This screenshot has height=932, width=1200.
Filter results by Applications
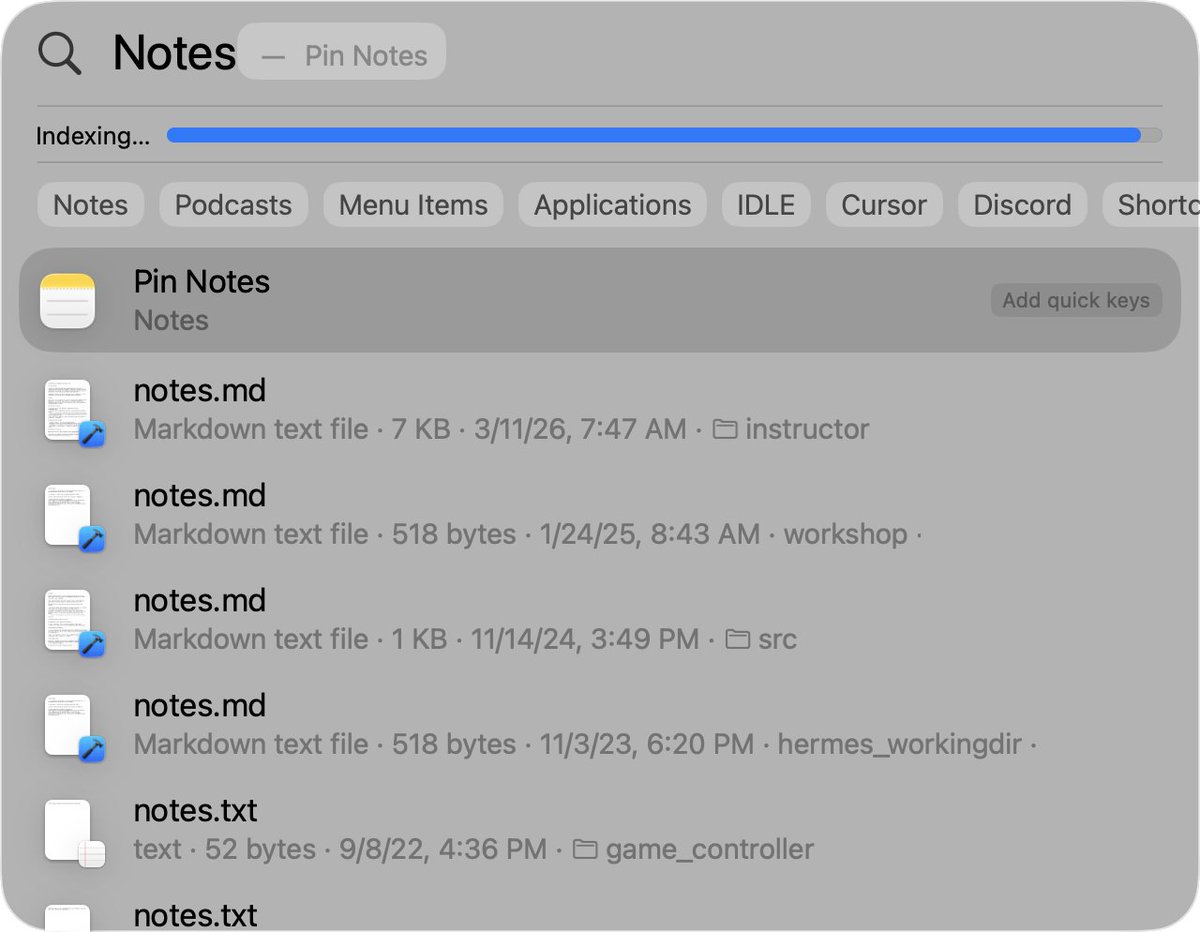tap(612, 205)
